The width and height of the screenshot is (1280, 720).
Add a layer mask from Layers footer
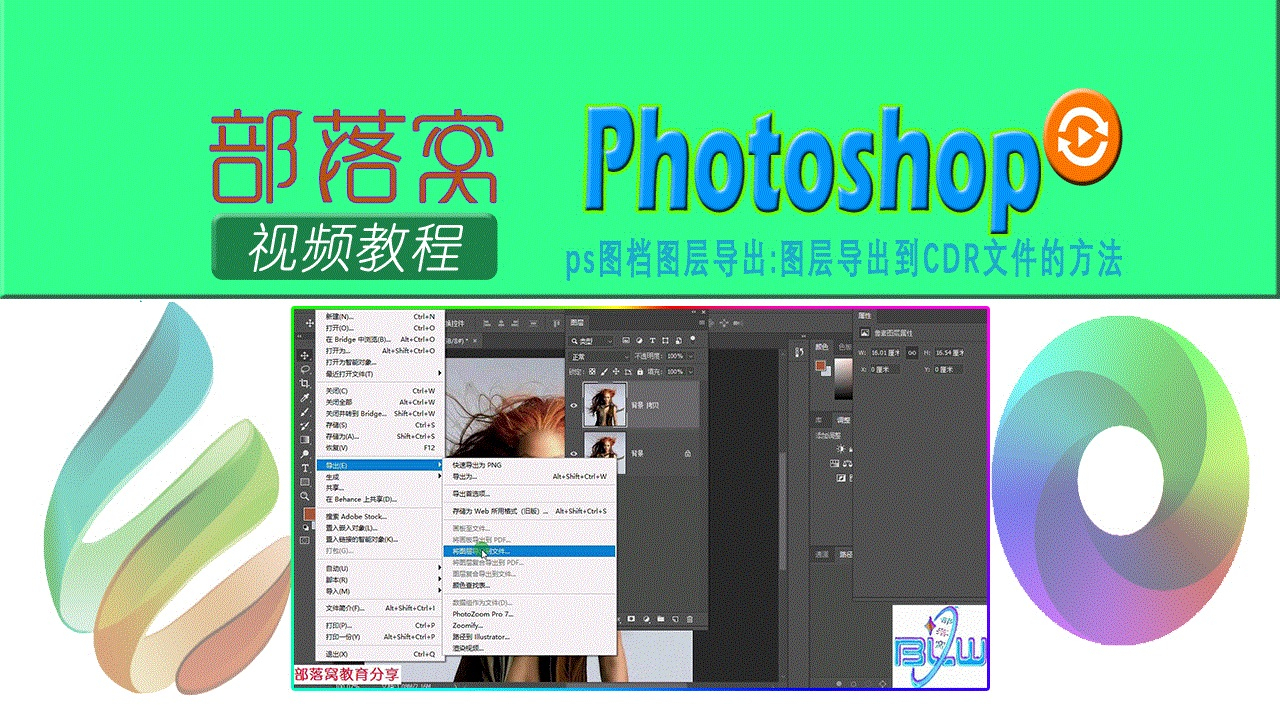(x=631, y=619)
